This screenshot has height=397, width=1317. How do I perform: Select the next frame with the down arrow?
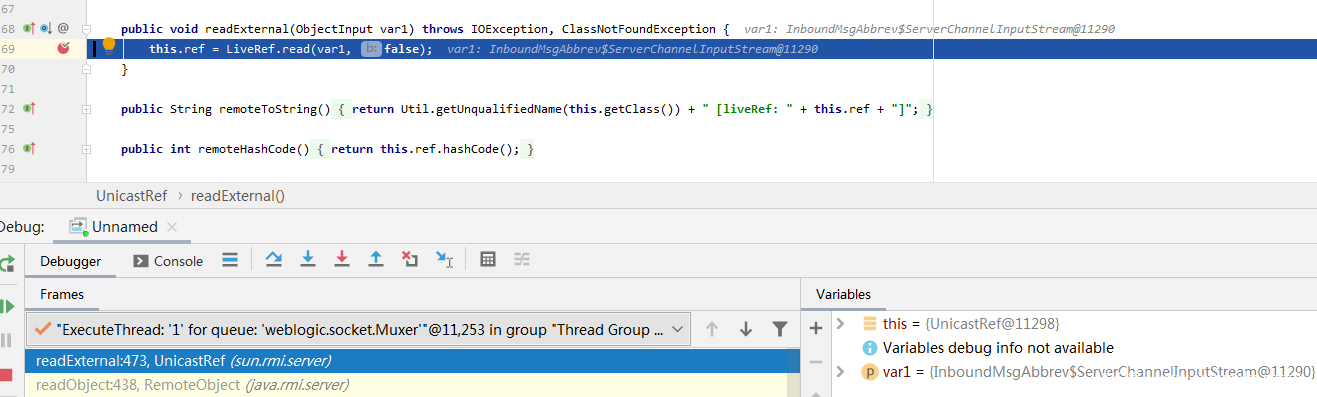point(746,329)
